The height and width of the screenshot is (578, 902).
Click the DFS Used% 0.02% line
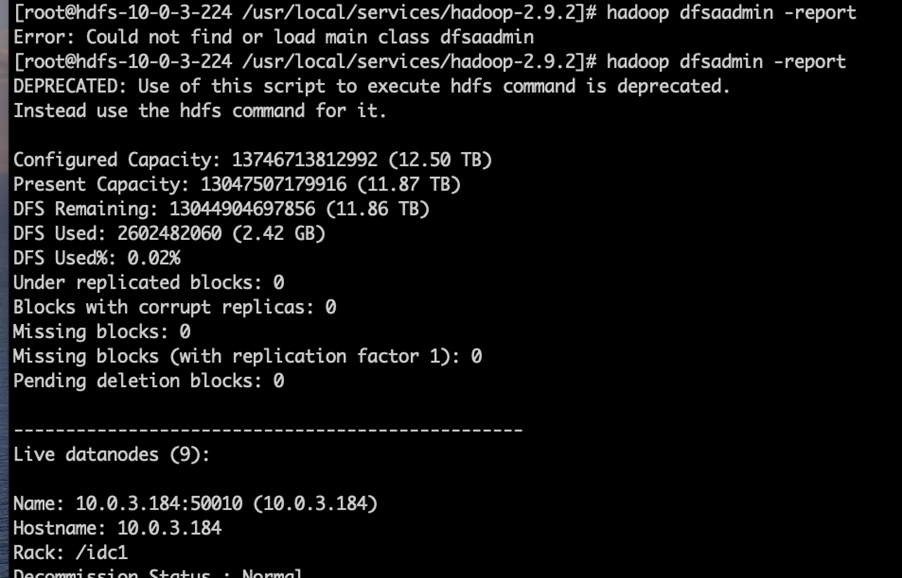click(x=97, y=258)
